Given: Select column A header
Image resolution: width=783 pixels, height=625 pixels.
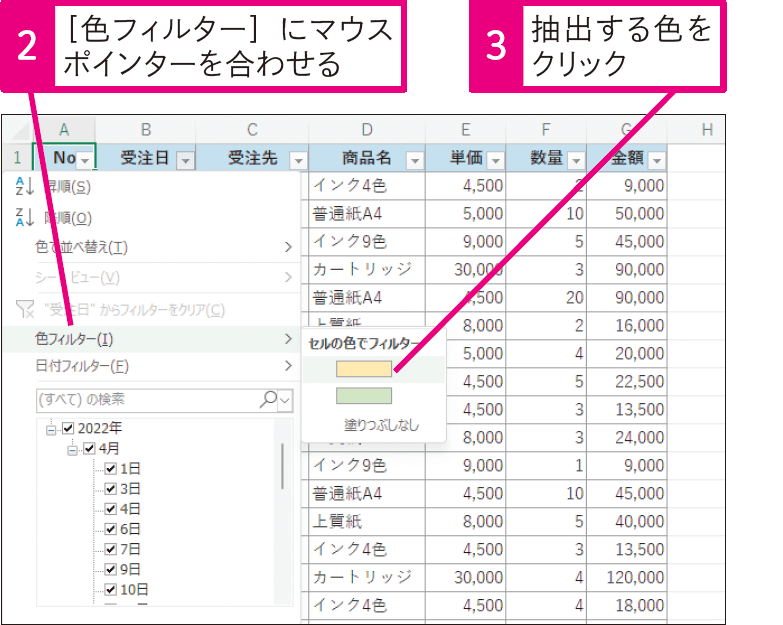Looking at the screenshot, I should tap(64, 130).
